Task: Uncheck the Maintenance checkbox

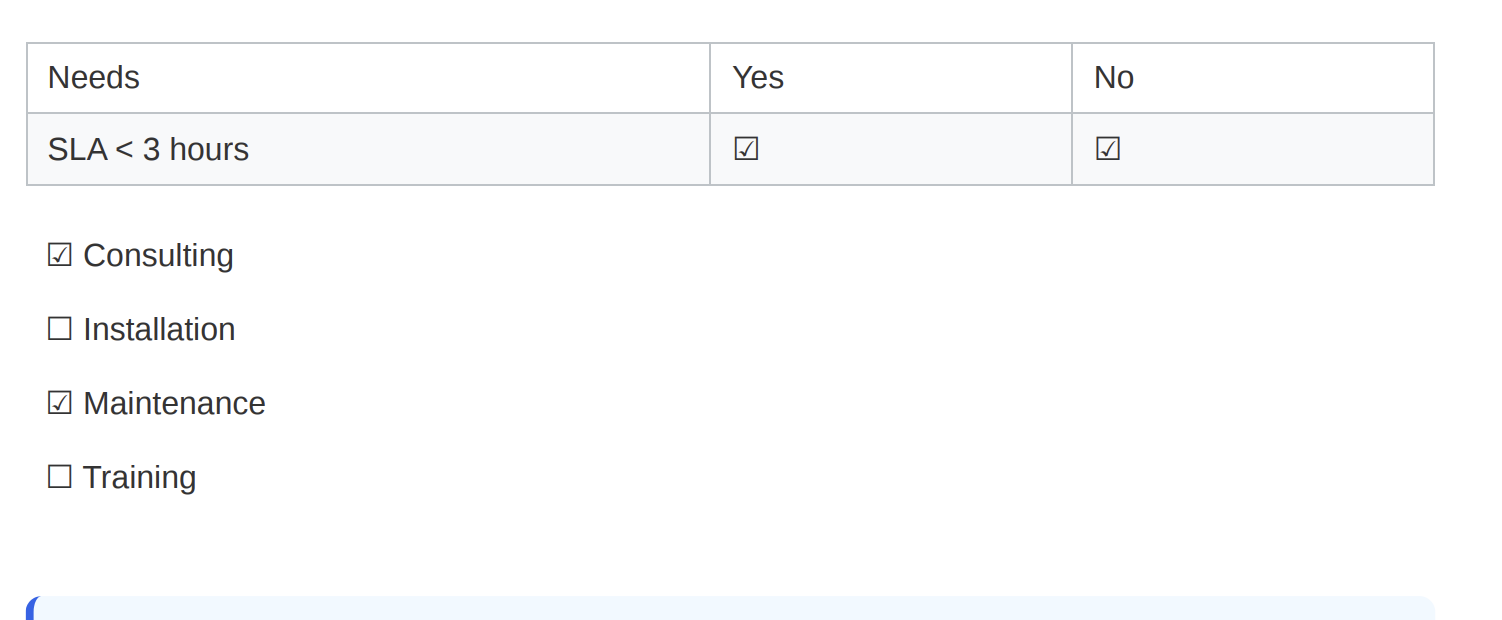Action: [x=60, y=404]
